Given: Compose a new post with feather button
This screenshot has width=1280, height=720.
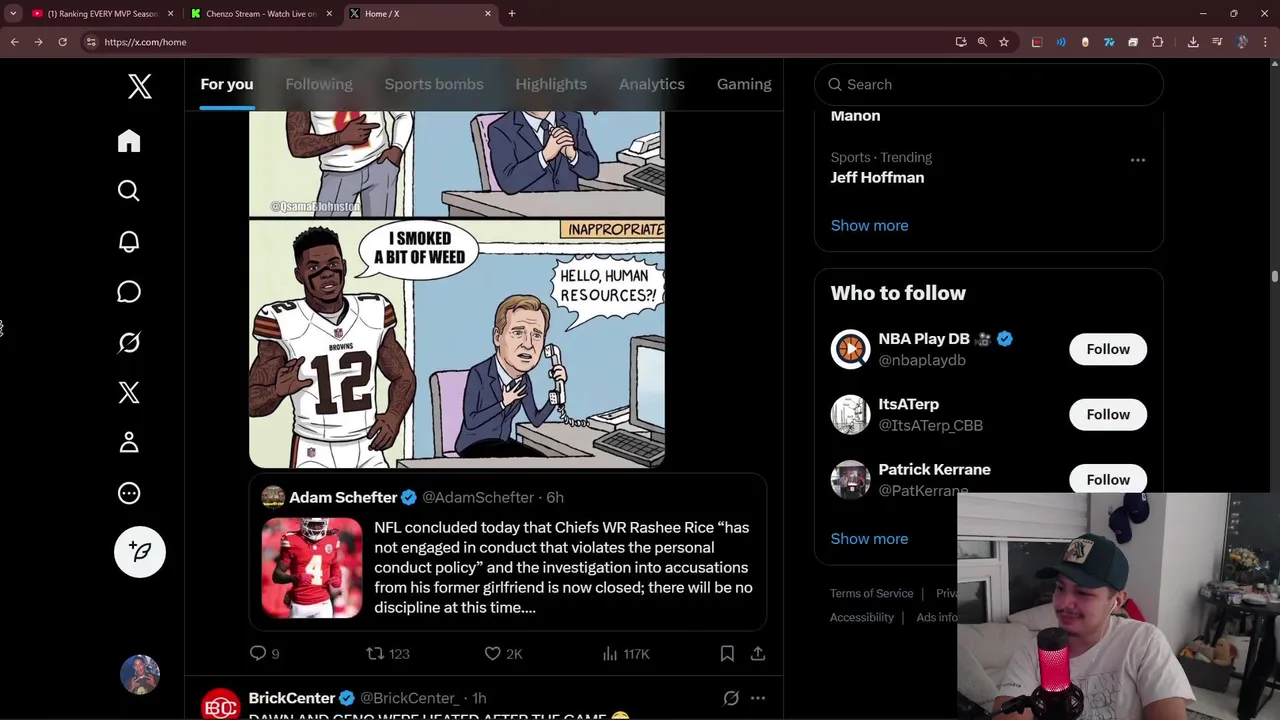Looking at the screenshot, I should pyautogui.click(x=140, y=552).
